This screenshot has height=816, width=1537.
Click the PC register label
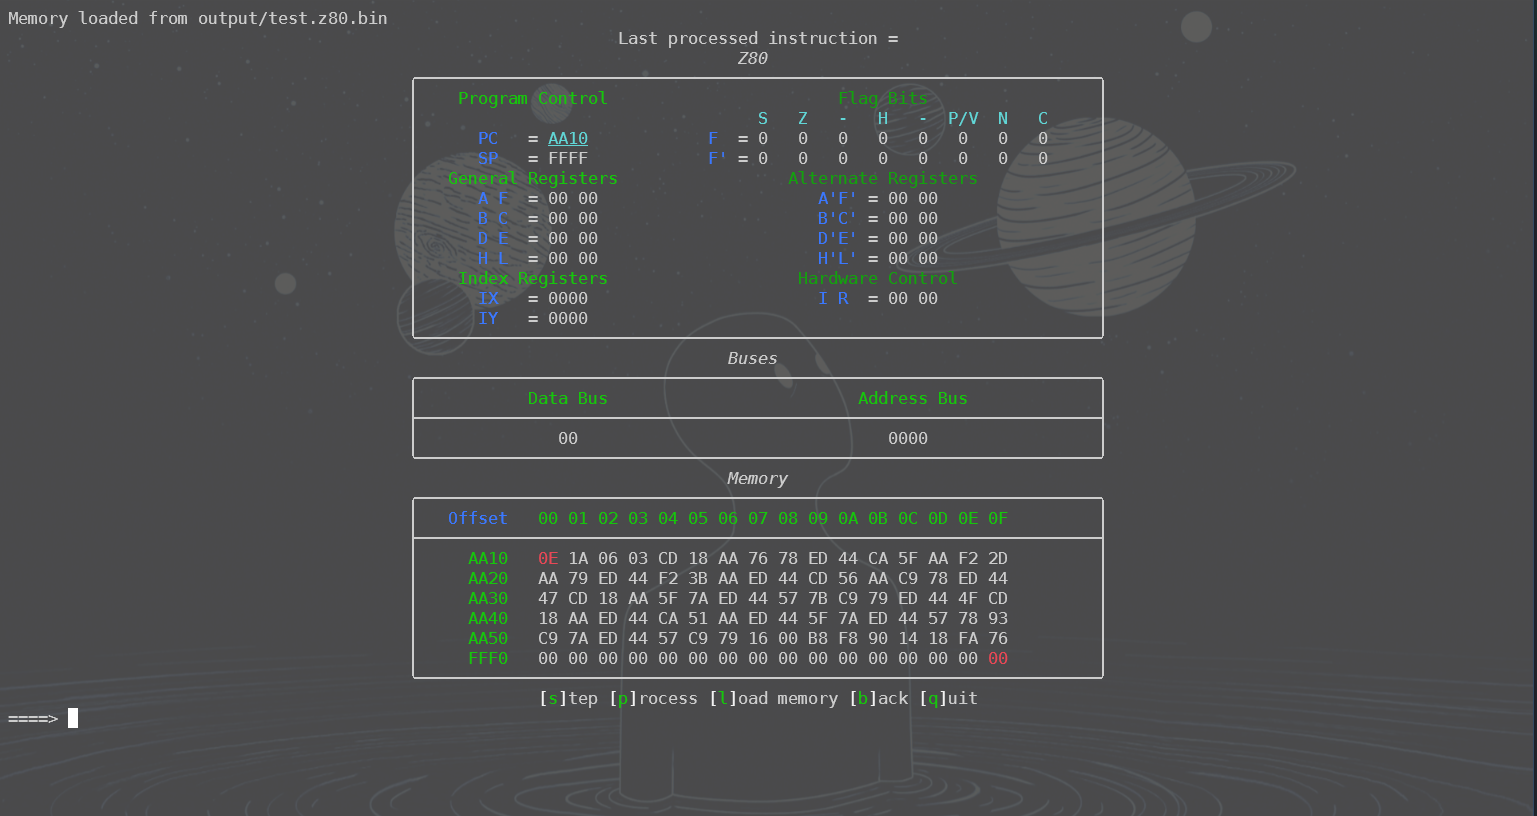tap(488, 138)
